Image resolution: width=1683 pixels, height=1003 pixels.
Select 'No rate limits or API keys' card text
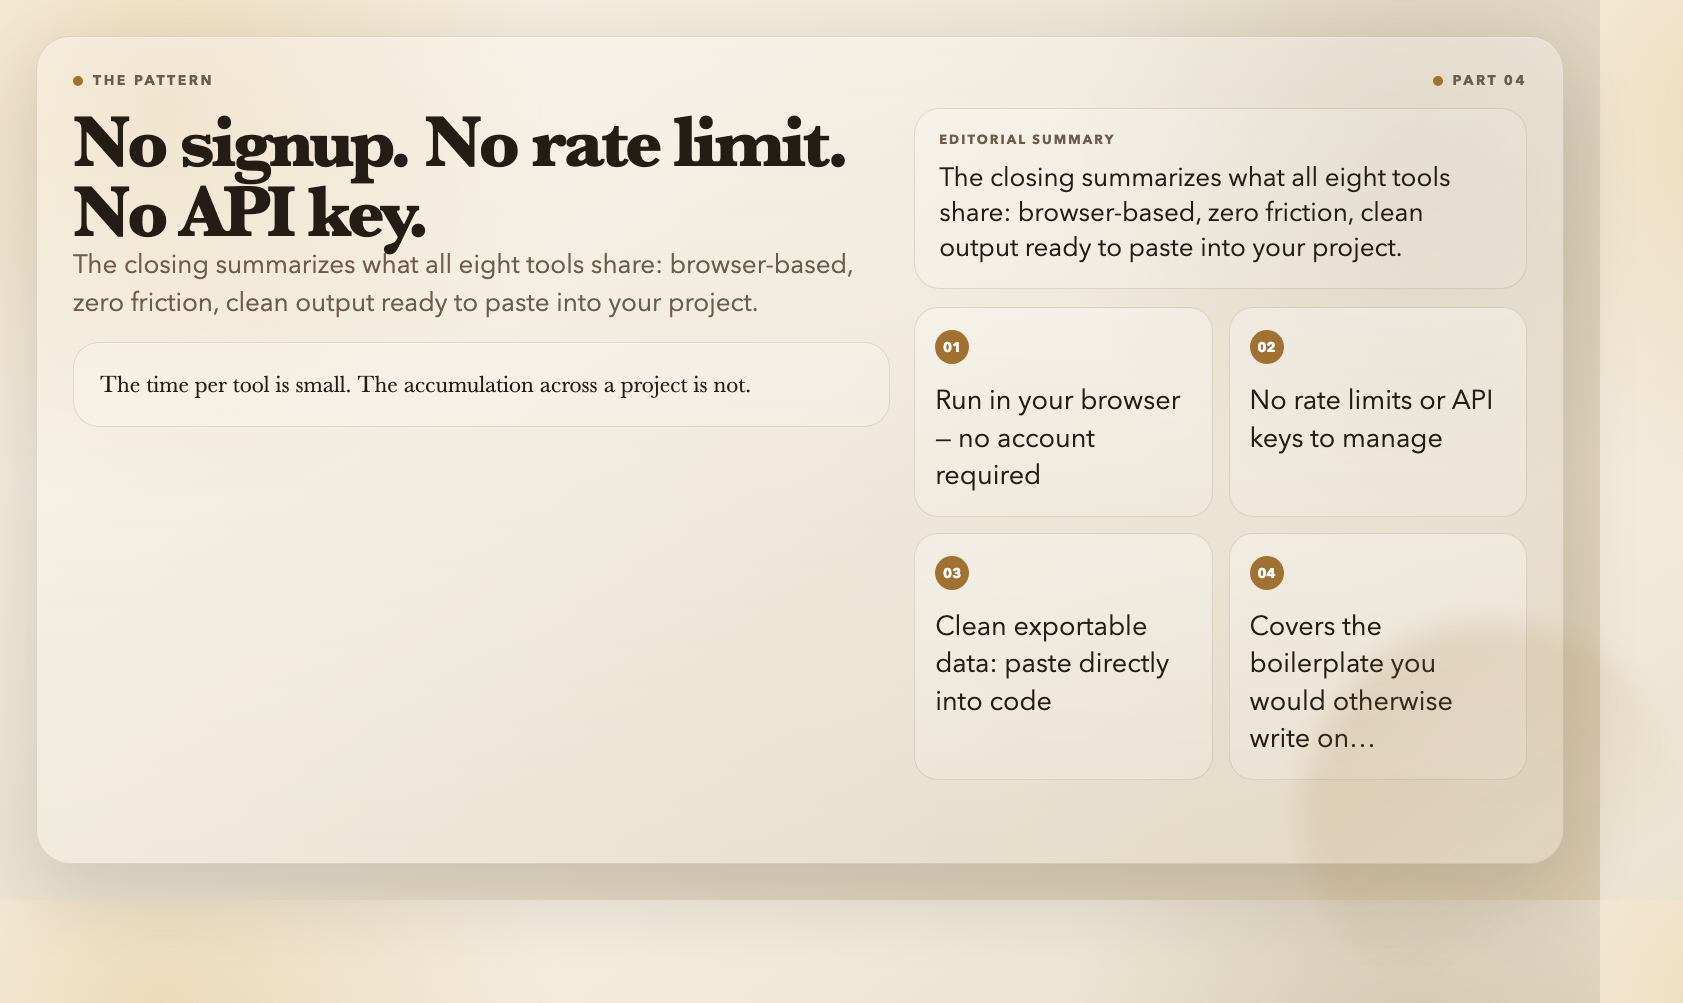(x=1371, y=419)
